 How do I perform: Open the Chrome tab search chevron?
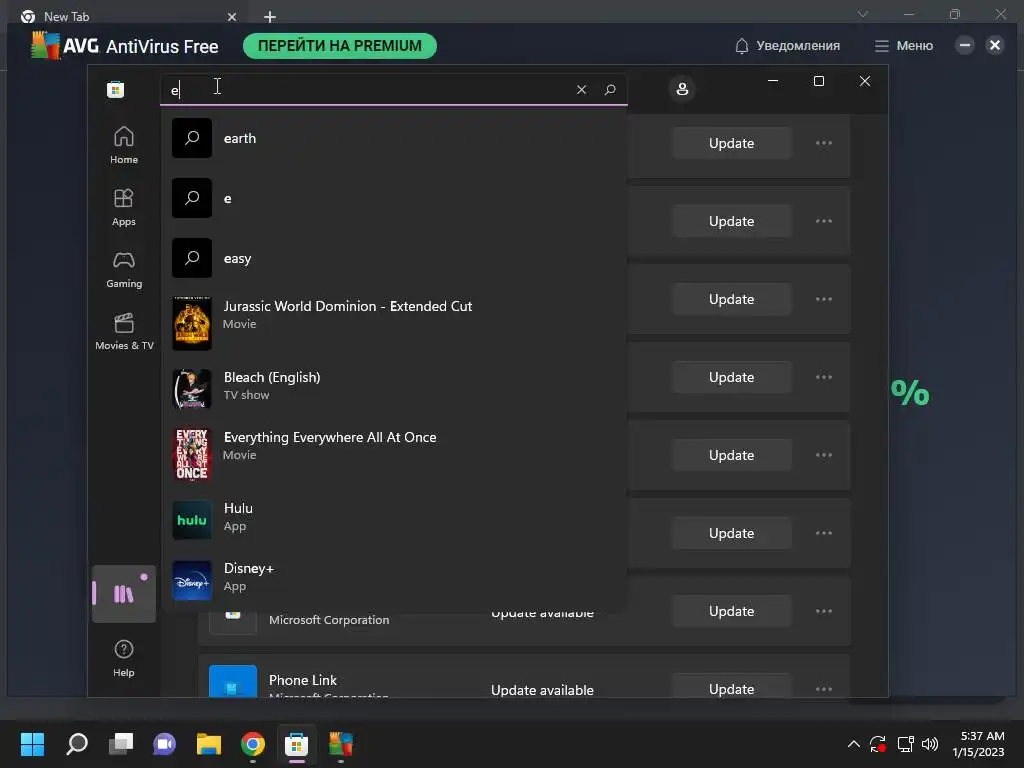pyautogui.click(x=863, y=14)
